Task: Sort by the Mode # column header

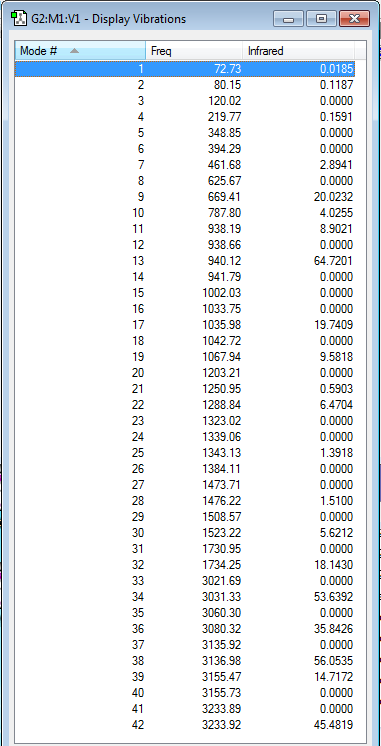Action: point(80,50)
